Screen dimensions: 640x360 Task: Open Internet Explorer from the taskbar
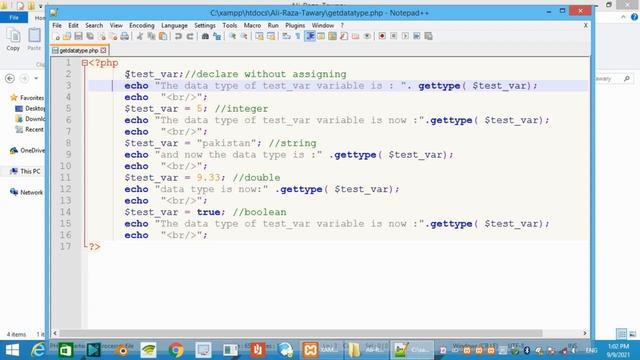[x=38, y=350]
